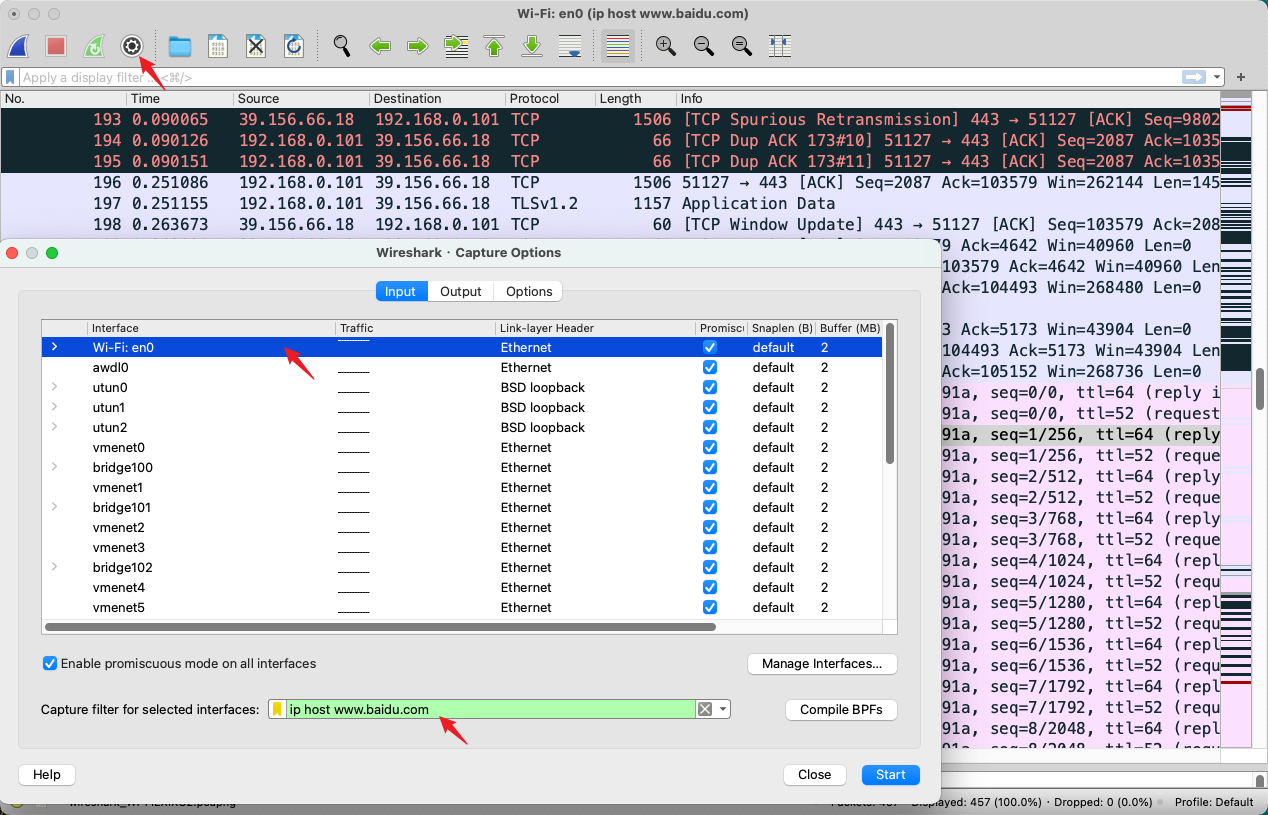Toggle promiscuous checkbox for vmenet5

tap(710, 607)
